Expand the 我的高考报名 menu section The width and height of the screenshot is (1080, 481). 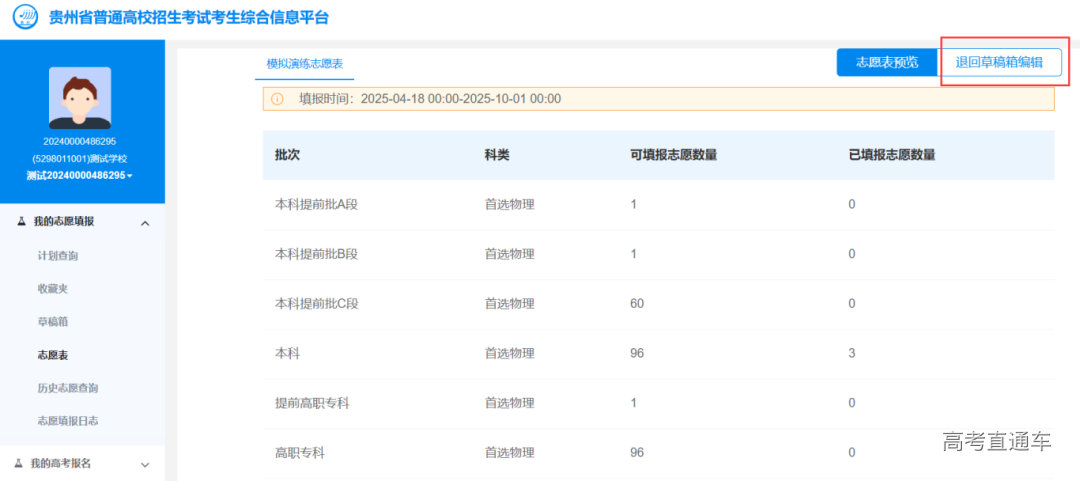(x=145, y=464)
